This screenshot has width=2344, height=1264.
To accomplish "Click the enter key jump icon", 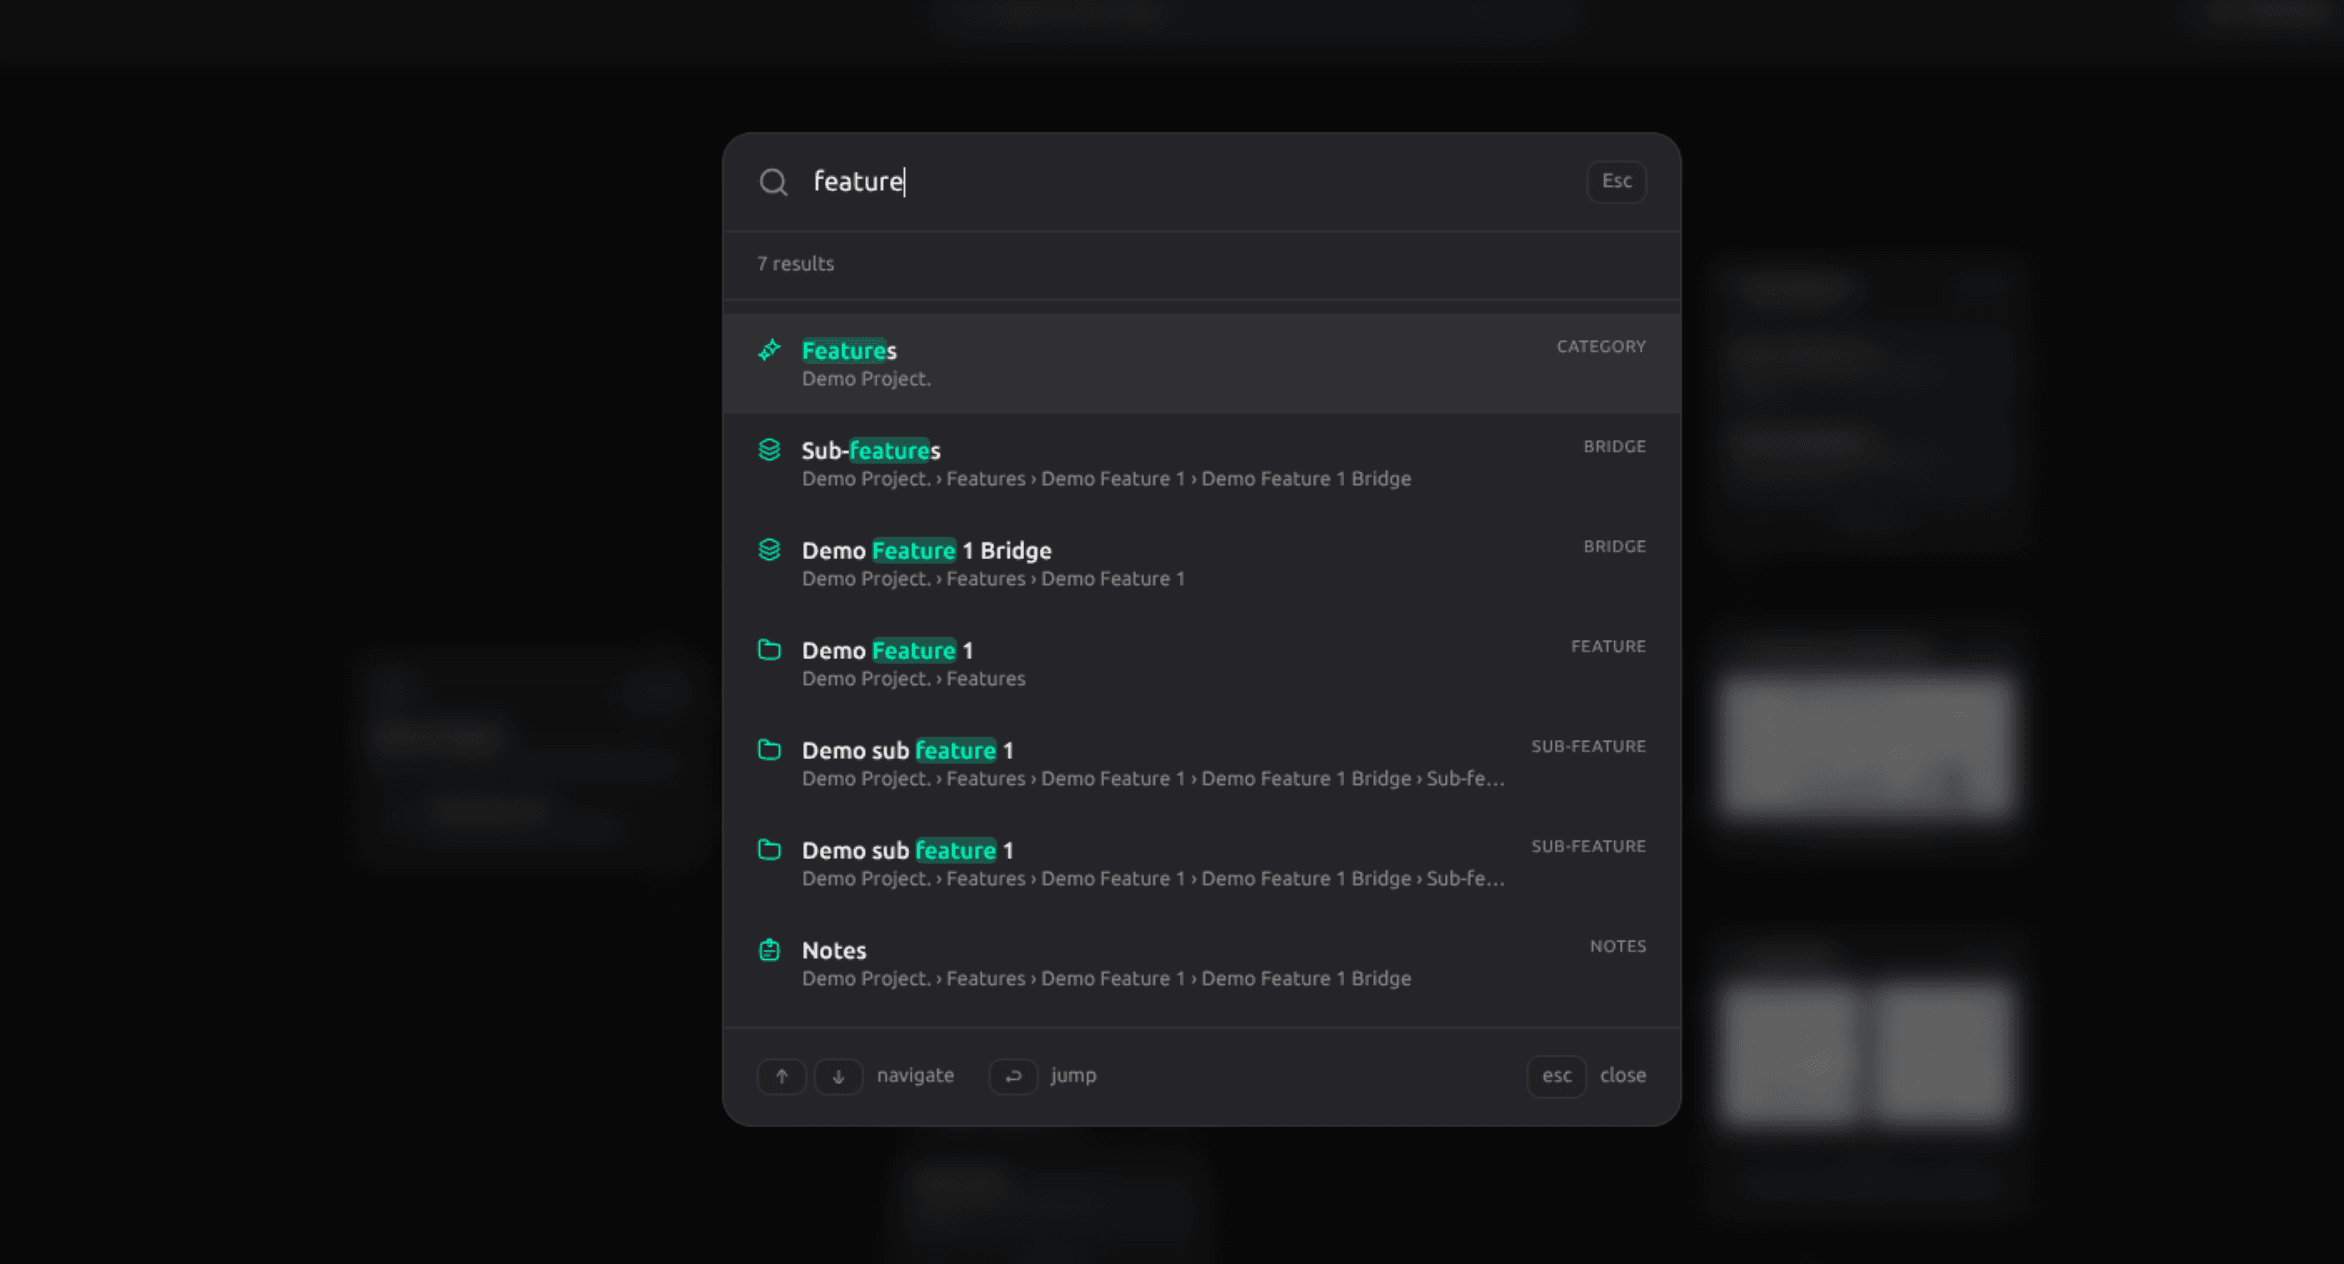I will click(1013, 1076).
